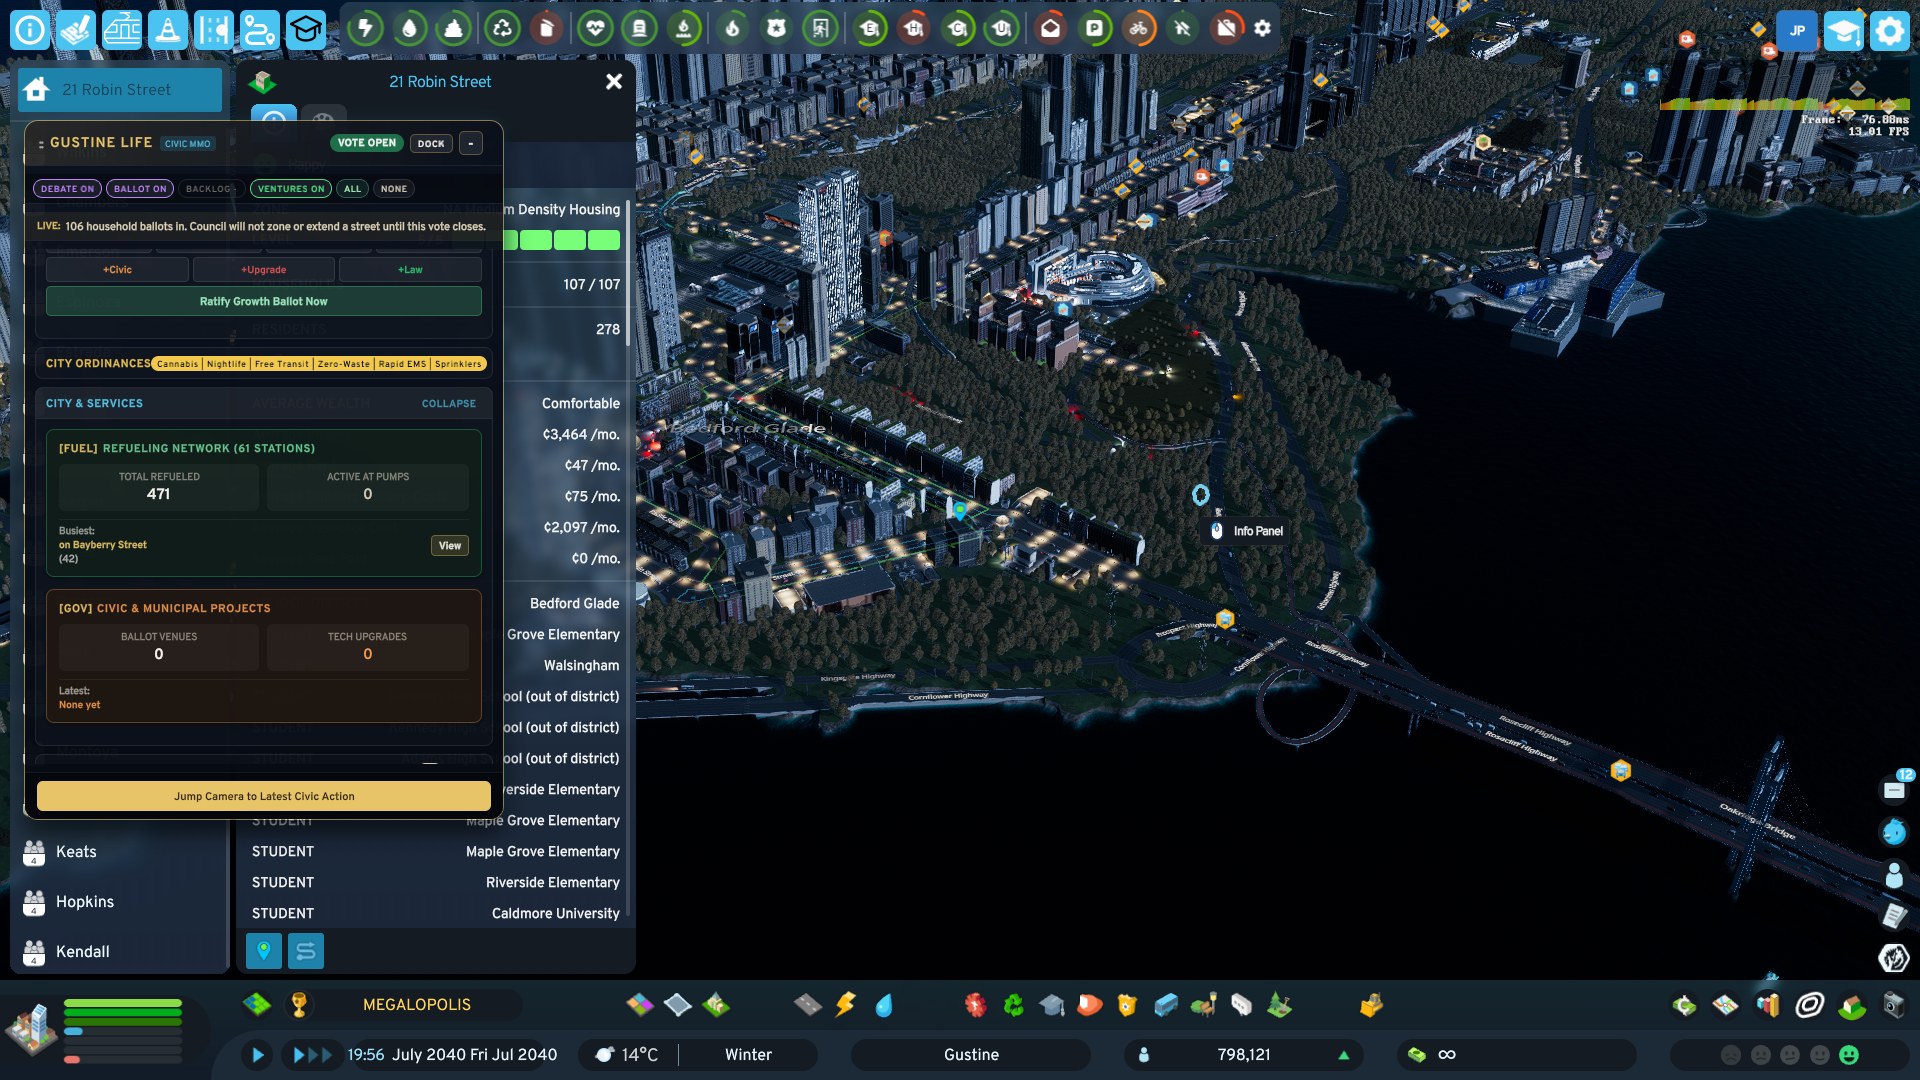Screen dimensions: 1920x1080
Task: Open the Police badge infoview icon
Action: (x=776, y=28)
